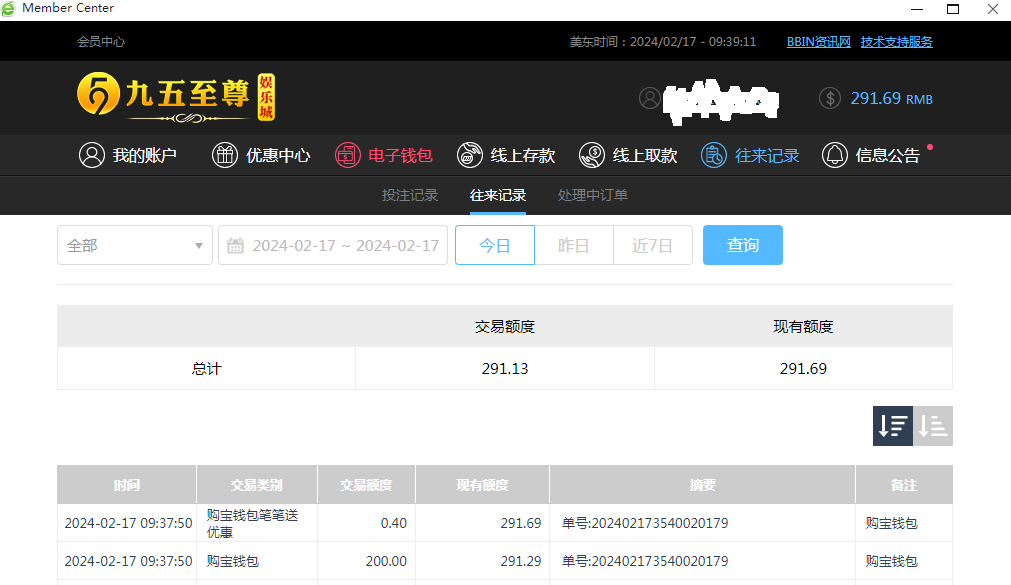Open 线上存款 menu
The width and height of the screenshot is (1011, 585).
(x=506, y=155)
